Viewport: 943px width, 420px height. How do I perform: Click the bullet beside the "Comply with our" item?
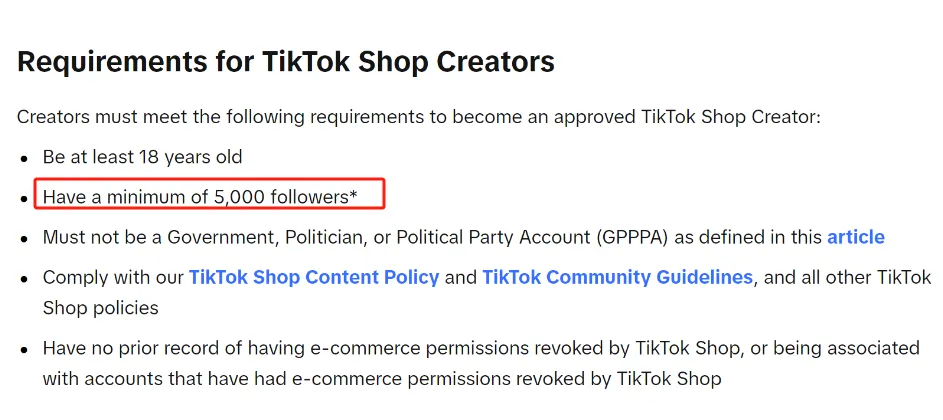(x=24, y=279)
